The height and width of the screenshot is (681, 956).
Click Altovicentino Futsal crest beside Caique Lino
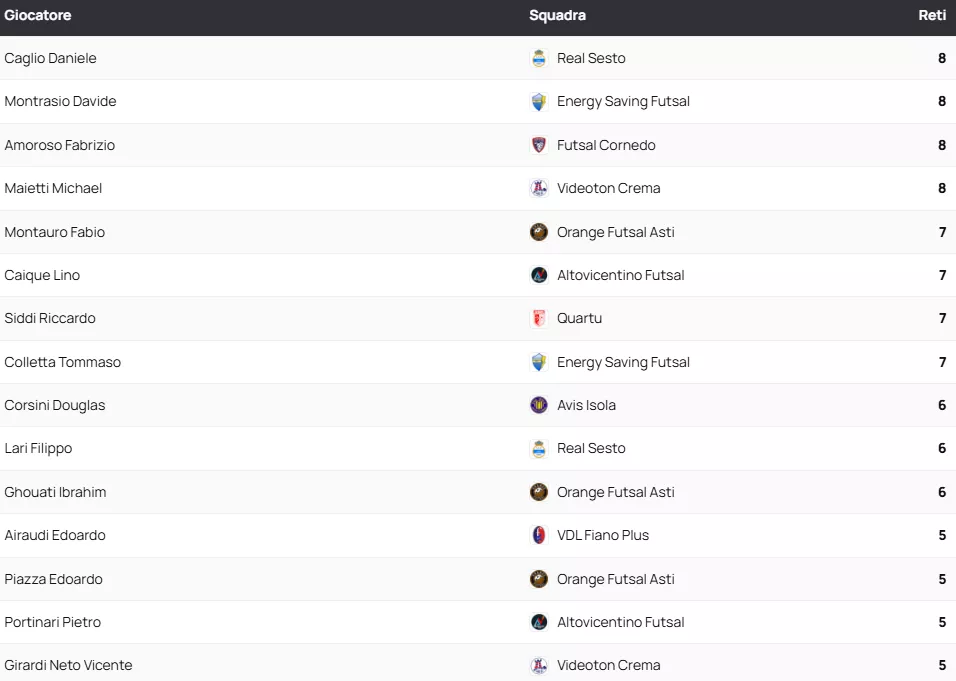(539, 275)
